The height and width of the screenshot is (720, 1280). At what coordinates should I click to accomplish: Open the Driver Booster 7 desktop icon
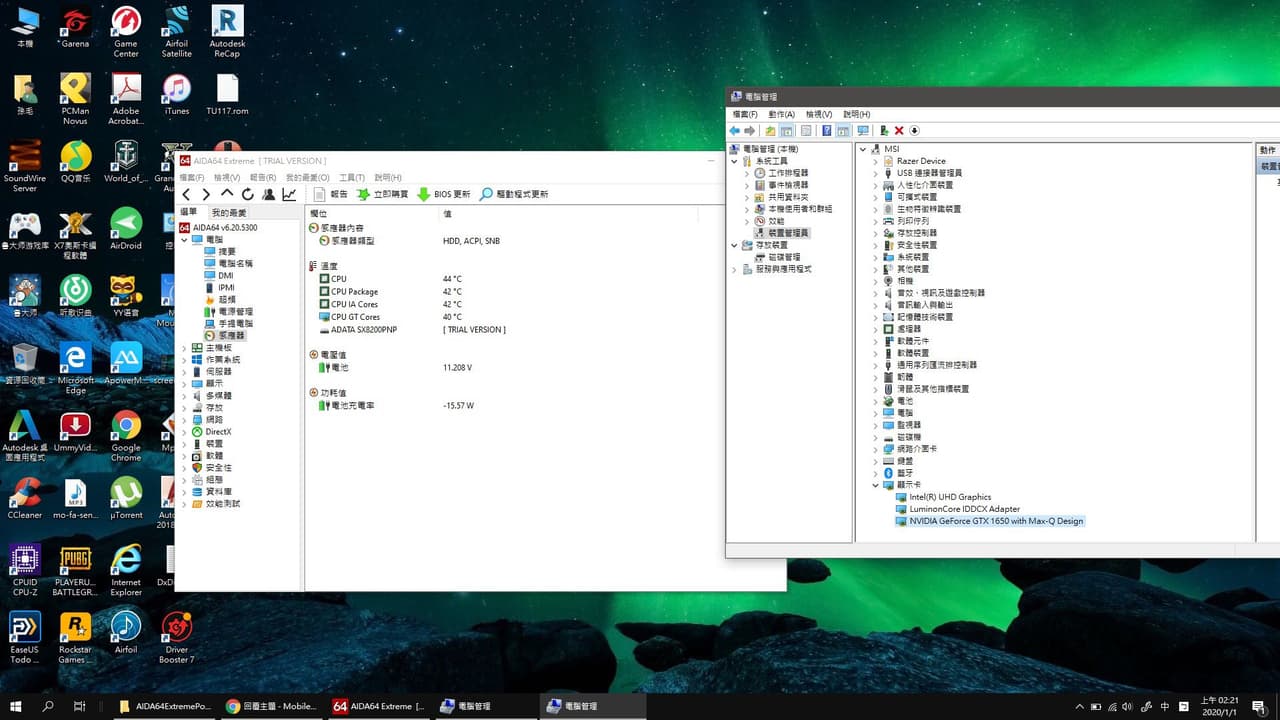[176, 637]
